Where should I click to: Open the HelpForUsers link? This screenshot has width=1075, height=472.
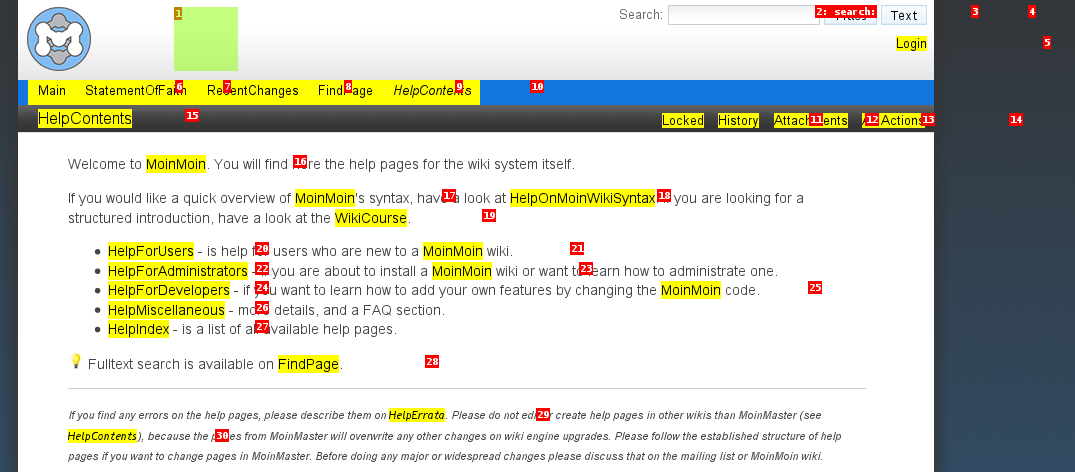point(151,251)
